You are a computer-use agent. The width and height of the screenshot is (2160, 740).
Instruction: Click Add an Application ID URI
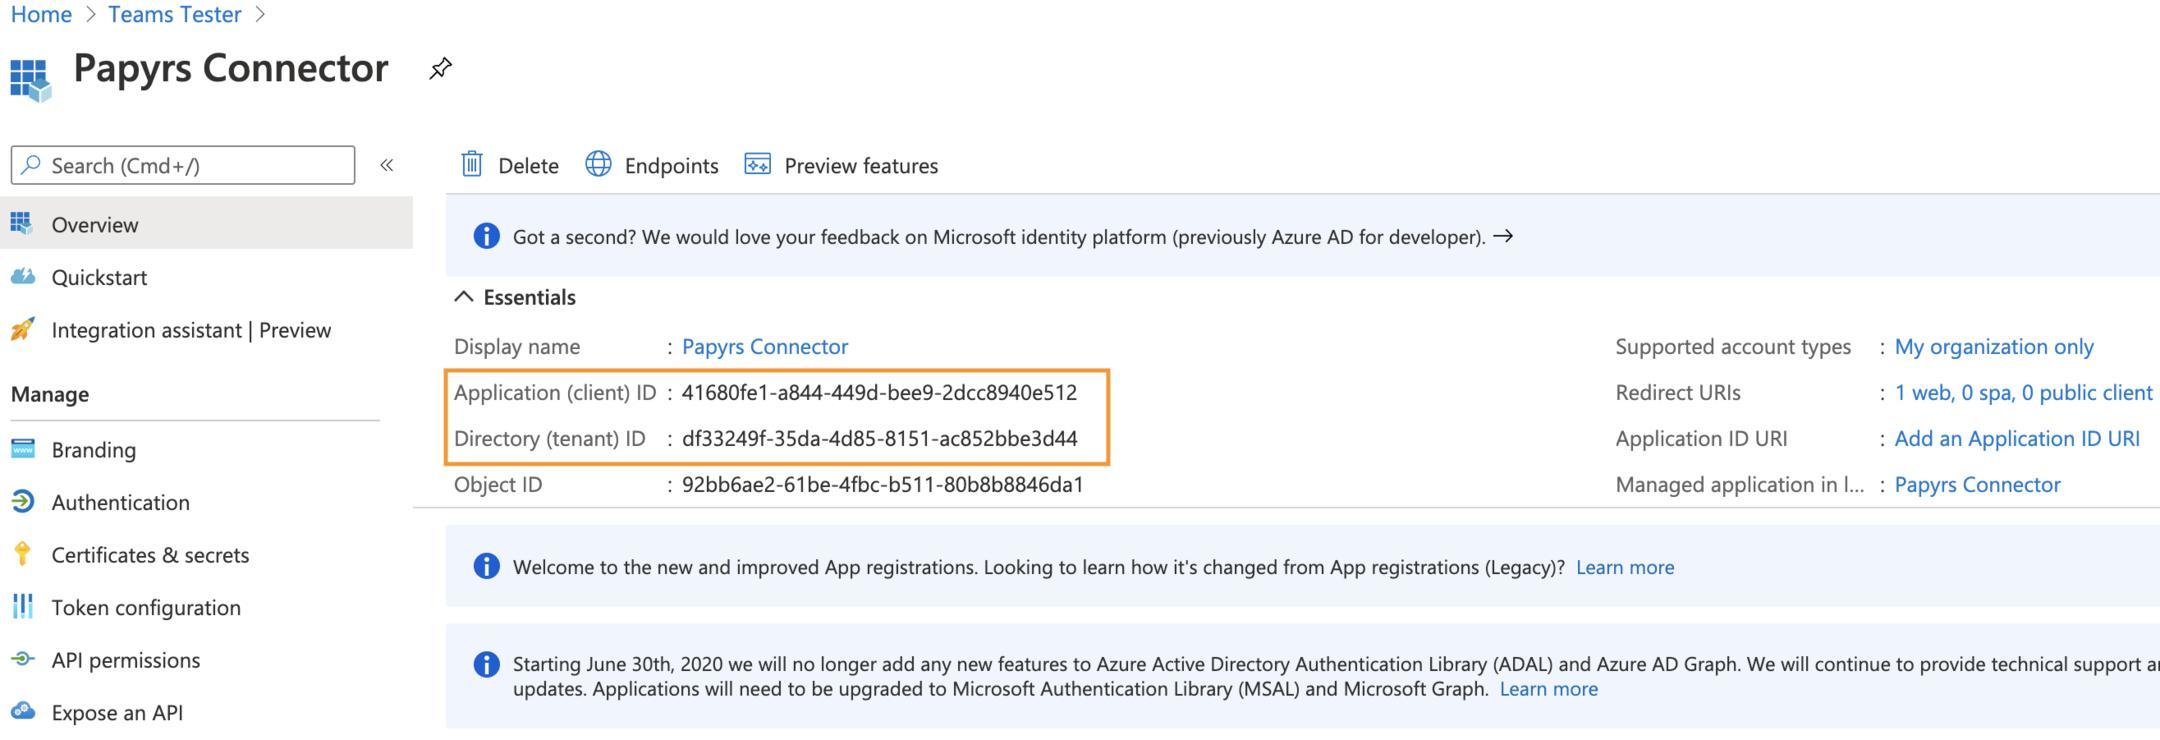pos(2017,438)
